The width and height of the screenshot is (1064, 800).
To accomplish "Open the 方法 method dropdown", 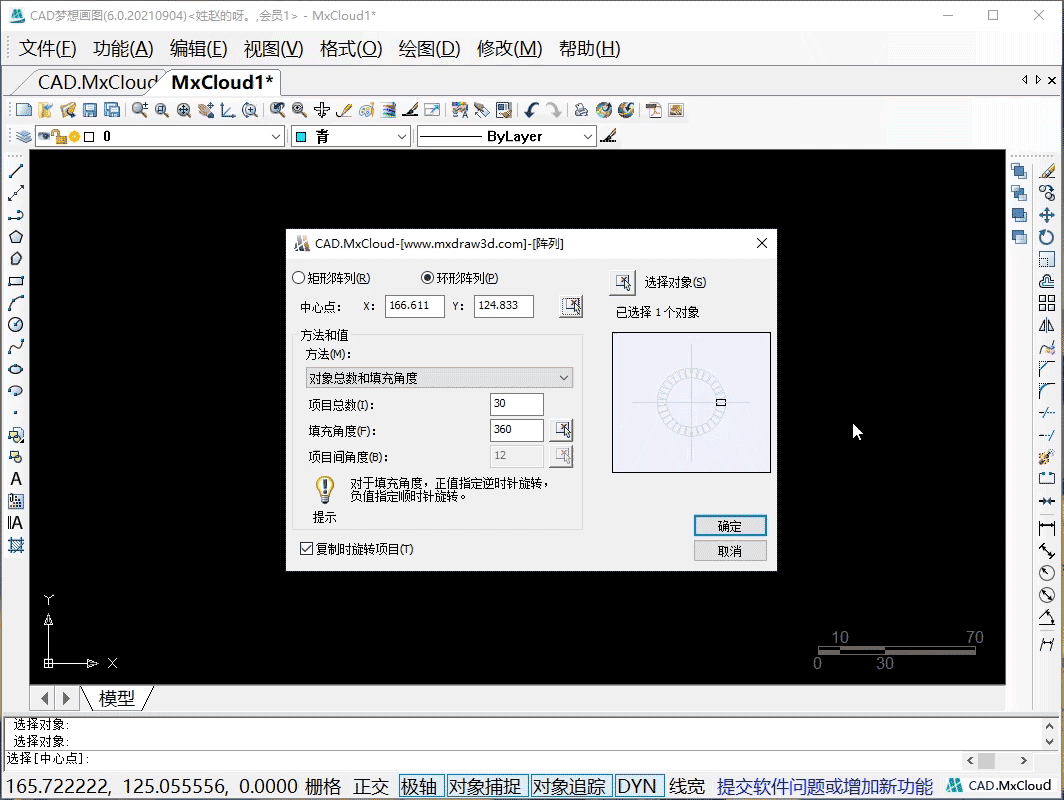I will [x=439, y=378].
